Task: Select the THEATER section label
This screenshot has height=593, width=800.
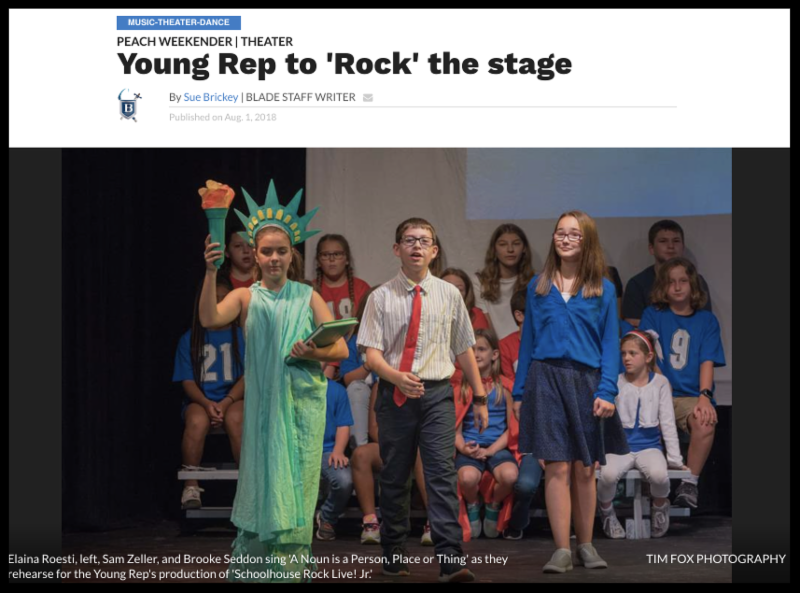Action: pyautogui.click(x=267, y=41)
